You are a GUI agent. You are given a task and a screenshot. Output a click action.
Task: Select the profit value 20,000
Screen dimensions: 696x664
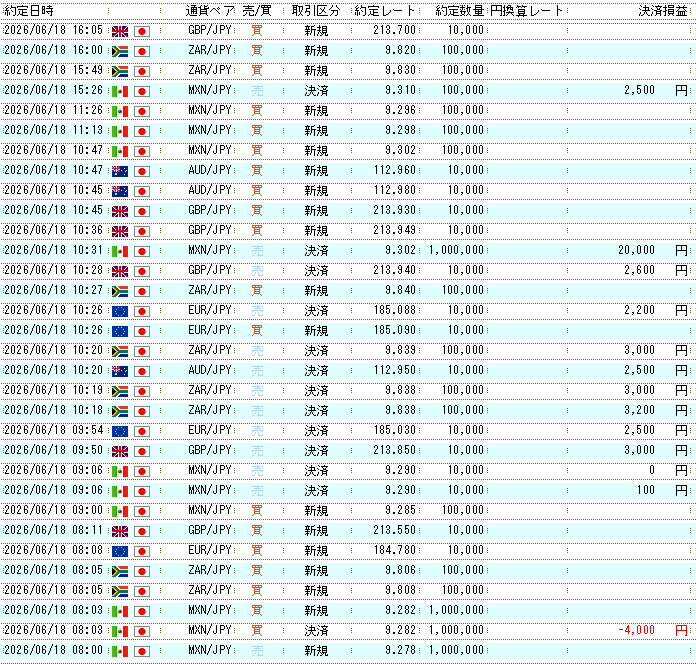[x=637, y=250]
